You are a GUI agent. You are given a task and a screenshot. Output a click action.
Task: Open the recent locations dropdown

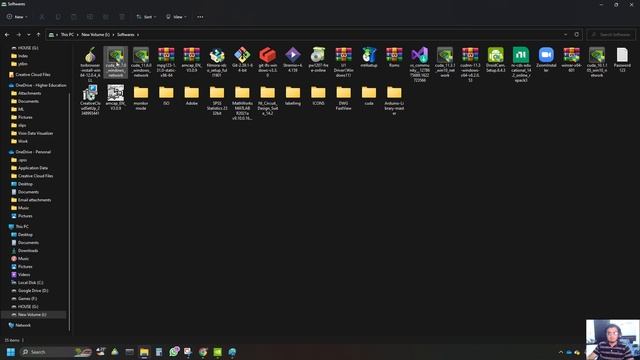(x=29, y=35)
